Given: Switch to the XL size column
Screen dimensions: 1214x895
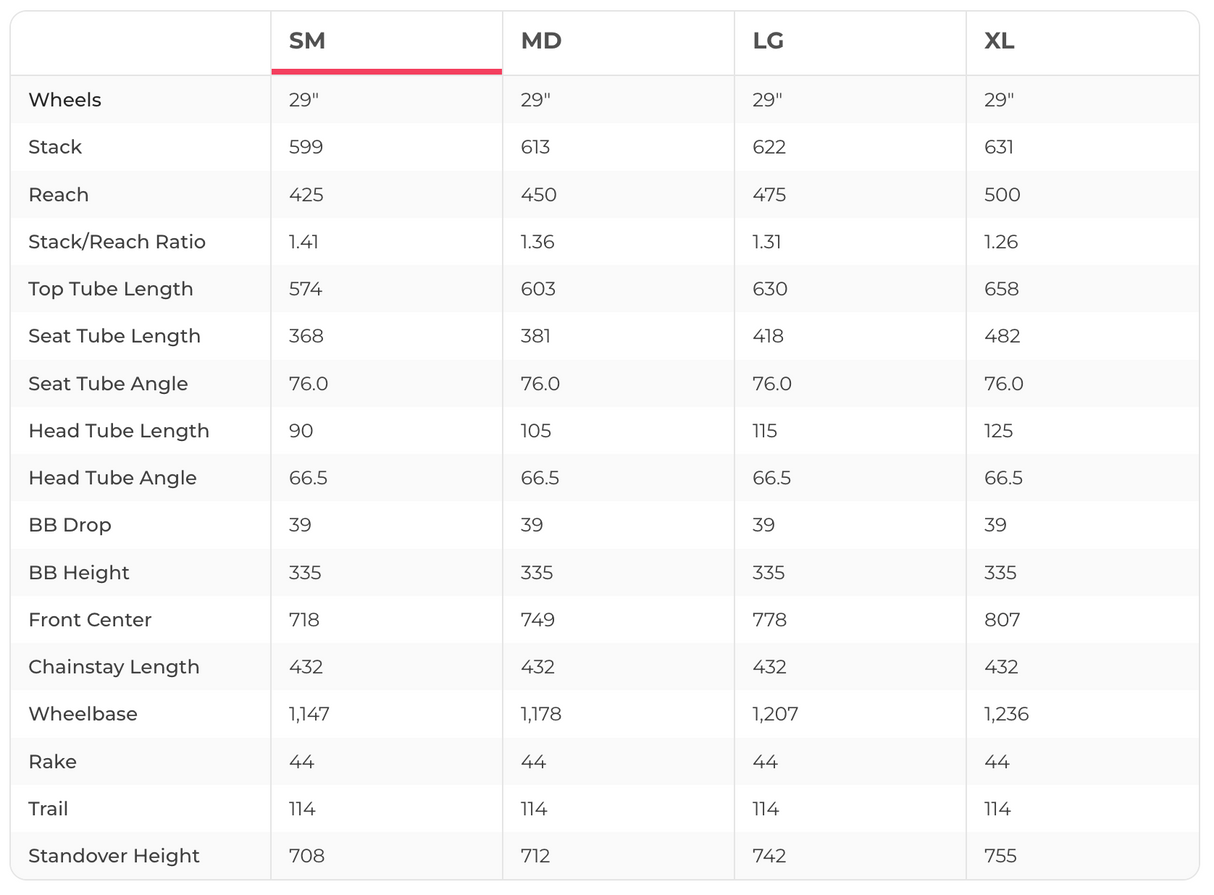Looking at the screenshot, I should point(999,41).
